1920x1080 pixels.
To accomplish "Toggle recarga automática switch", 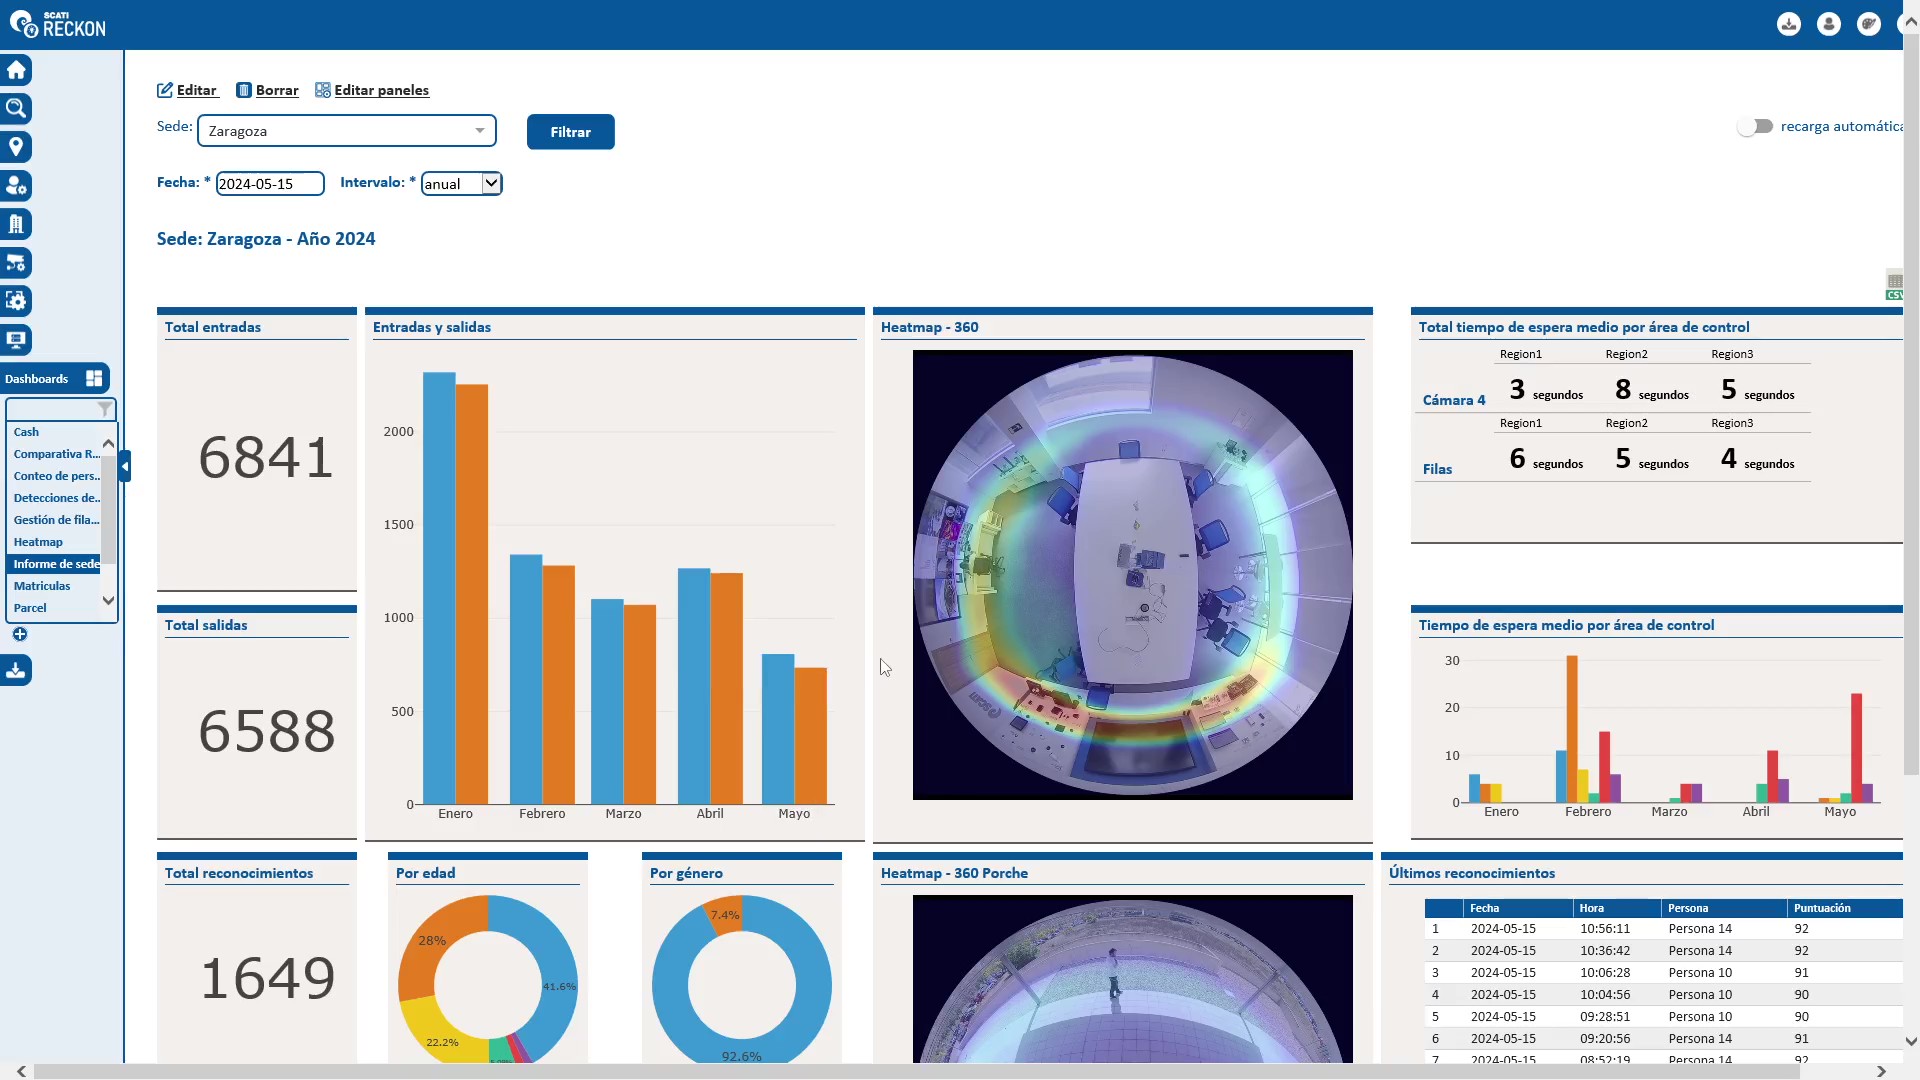I will click(x=1755, y=126).
